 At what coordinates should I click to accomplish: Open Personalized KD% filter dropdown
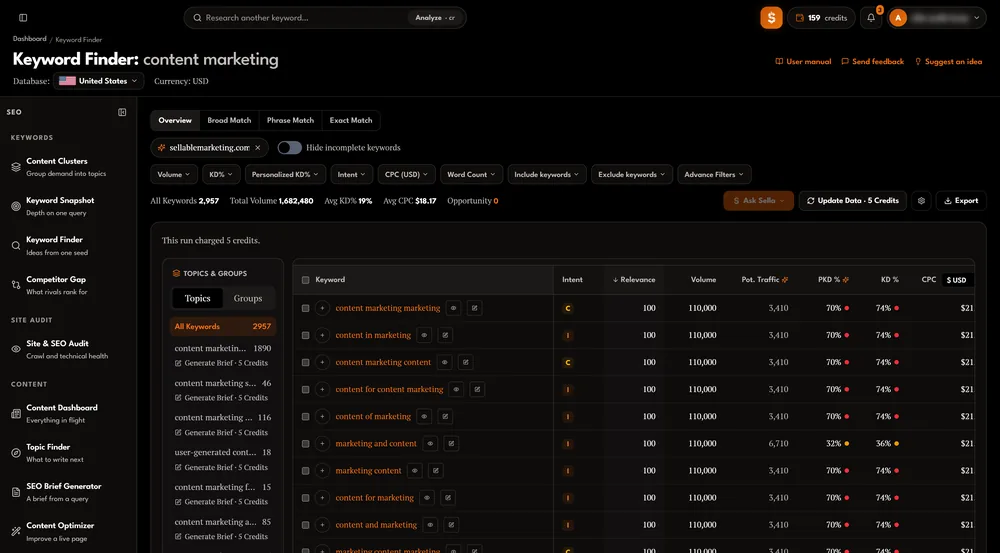pos(285,175)
